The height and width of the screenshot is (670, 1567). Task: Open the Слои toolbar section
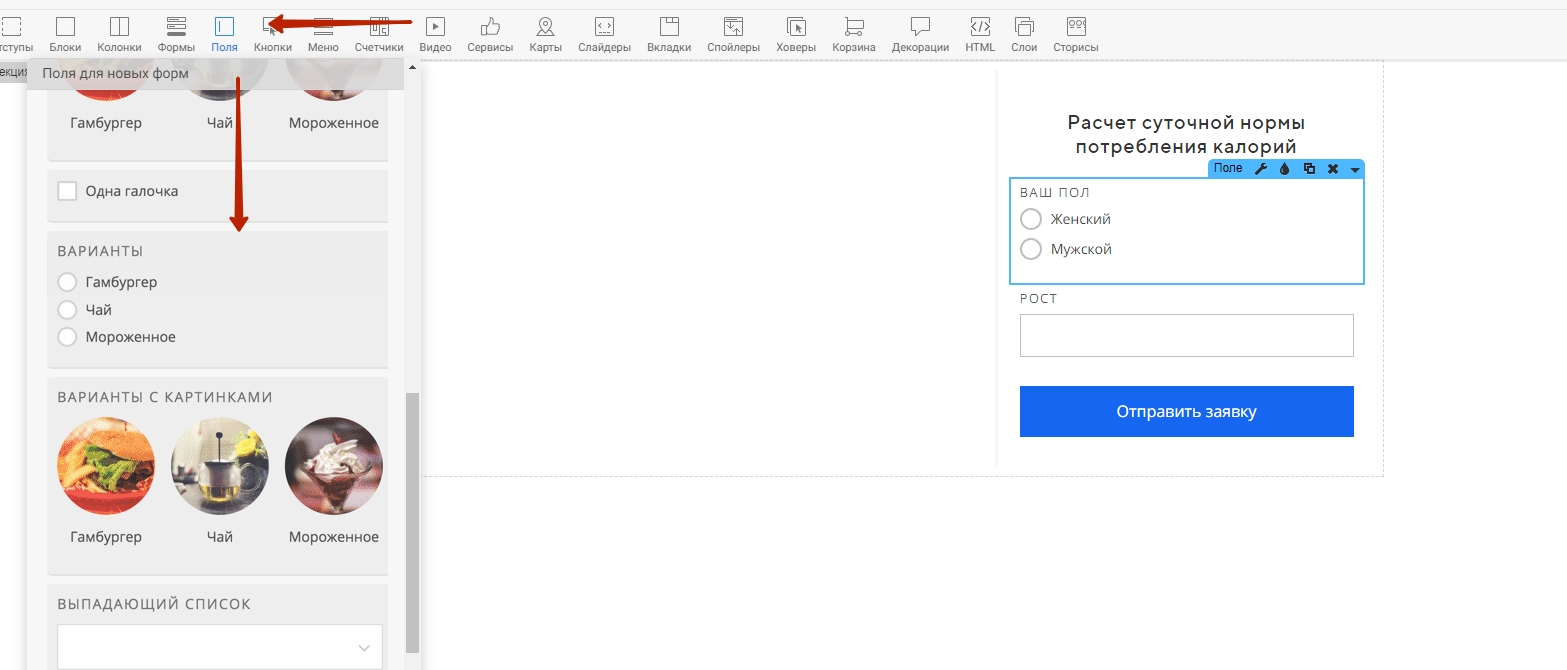(x=1024, y=34)
